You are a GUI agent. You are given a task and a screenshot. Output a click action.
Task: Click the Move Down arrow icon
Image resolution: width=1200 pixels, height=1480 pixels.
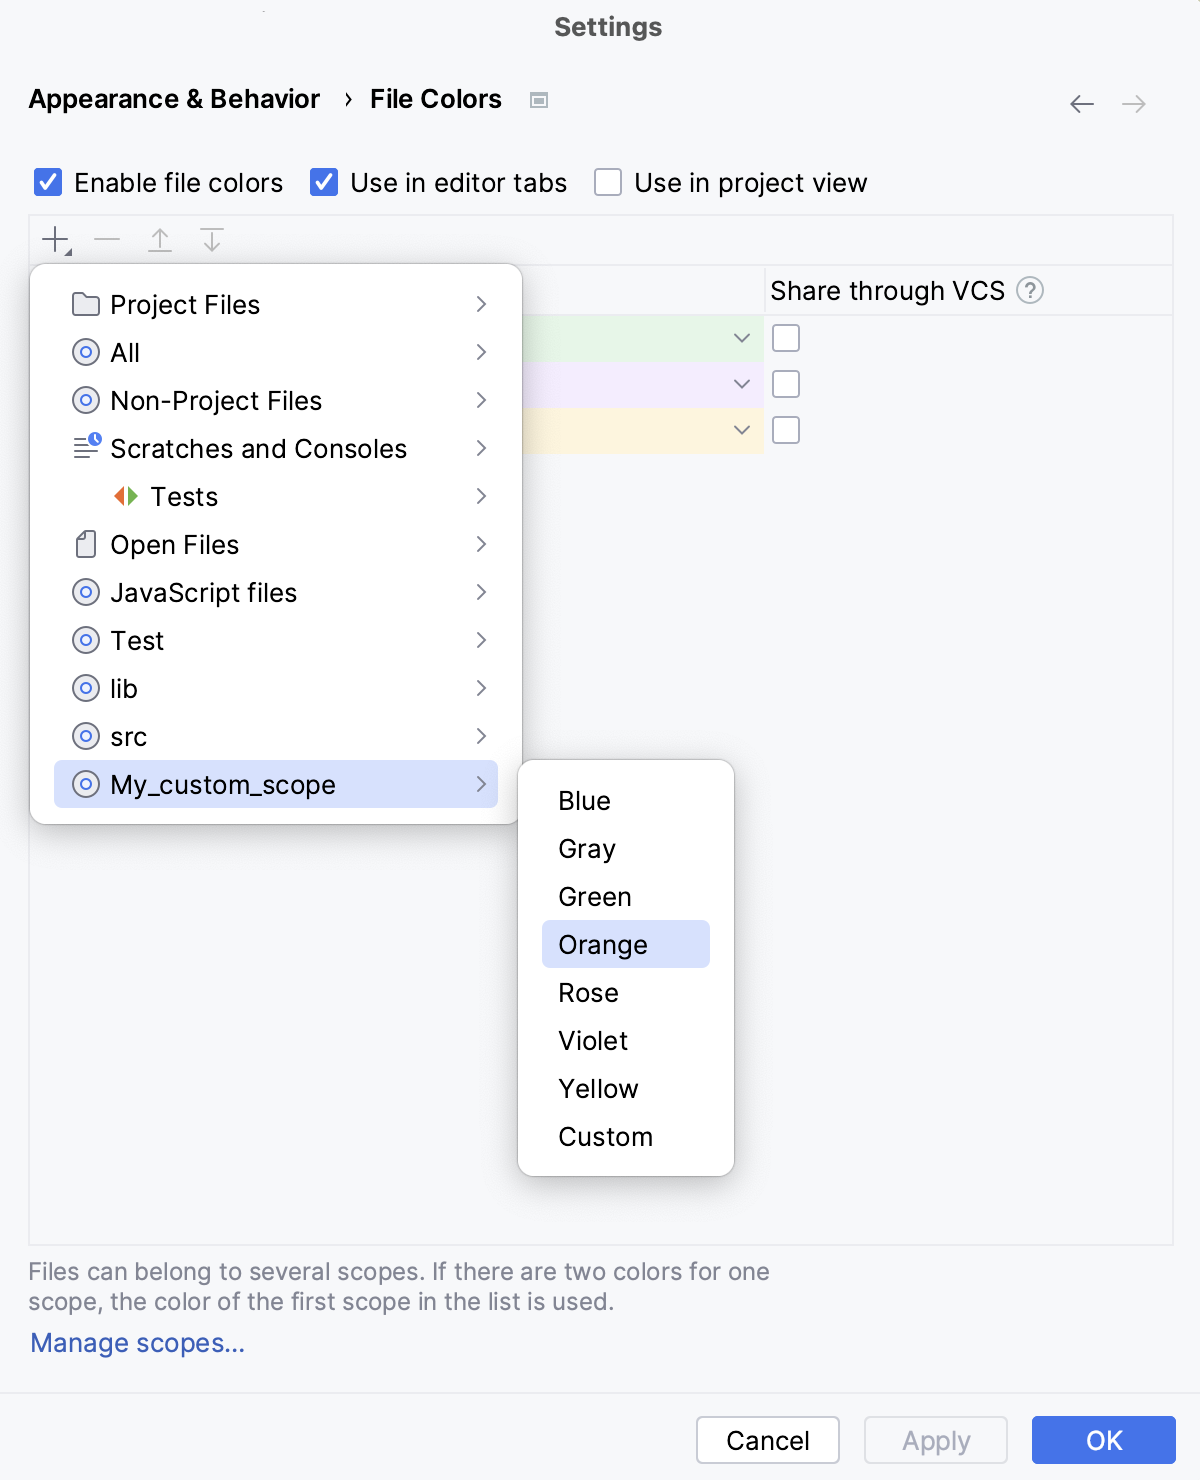point(212,240)
